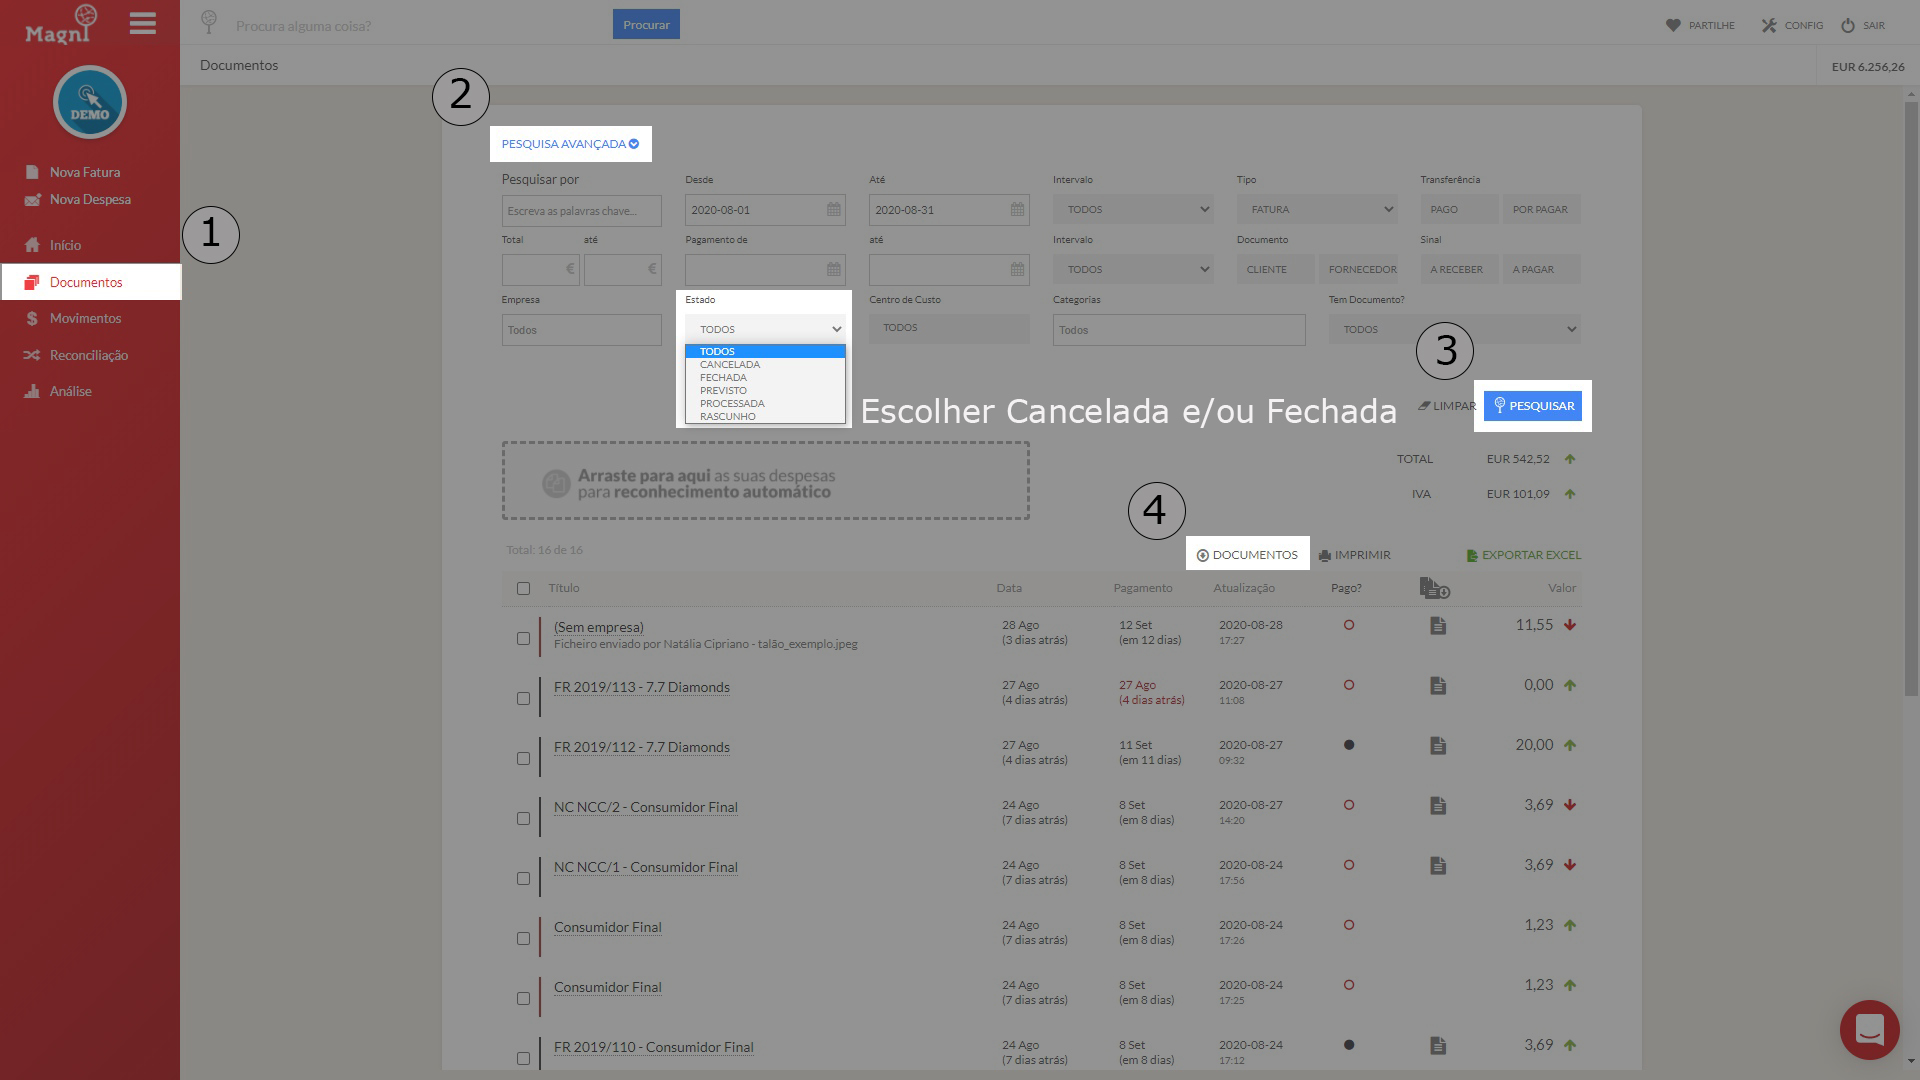Viewport: 1920px width, 1080px height.
Task: Tick the checkbox for FR 2019/113 row
Action: (523, 698)
